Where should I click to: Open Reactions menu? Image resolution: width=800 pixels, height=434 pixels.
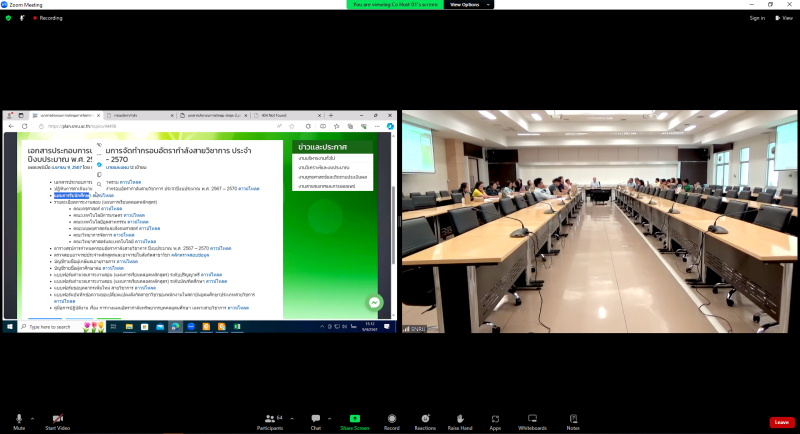point(425,418)
